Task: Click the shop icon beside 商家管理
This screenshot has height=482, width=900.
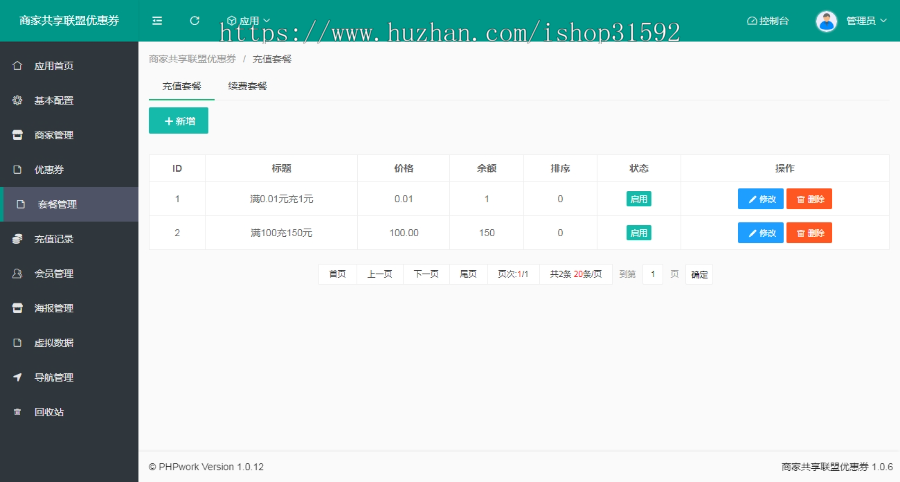Action: 17,135
